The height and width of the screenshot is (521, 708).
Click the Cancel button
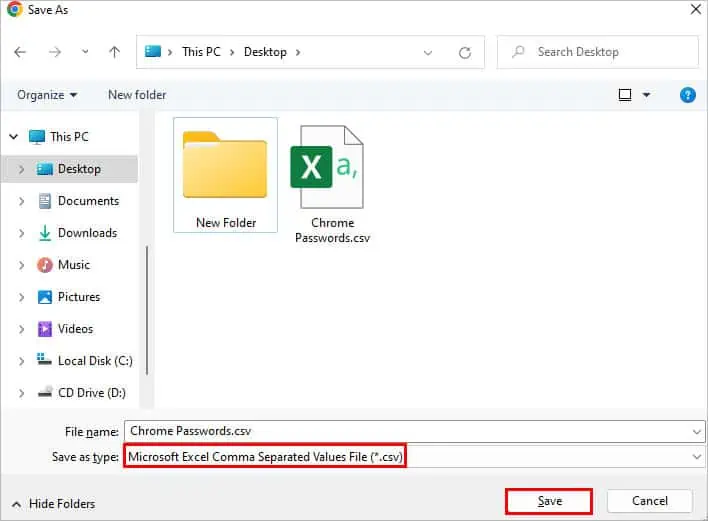pos(649,501)
